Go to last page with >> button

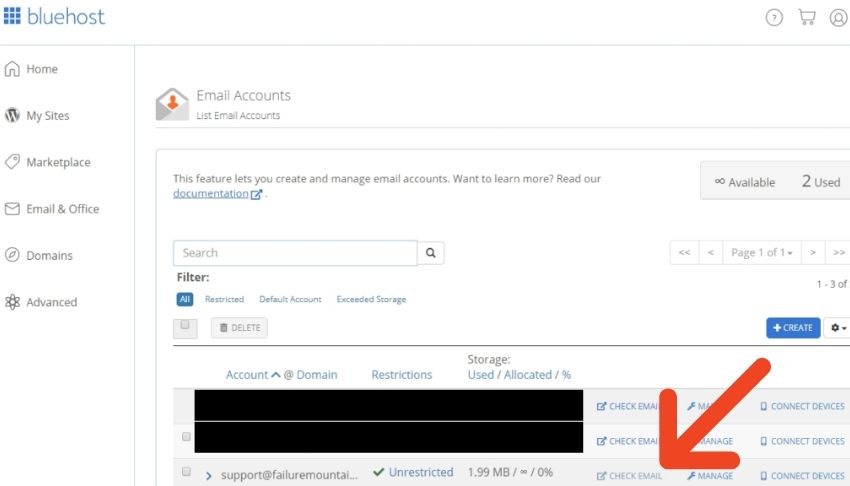click(x=838, y=252)
